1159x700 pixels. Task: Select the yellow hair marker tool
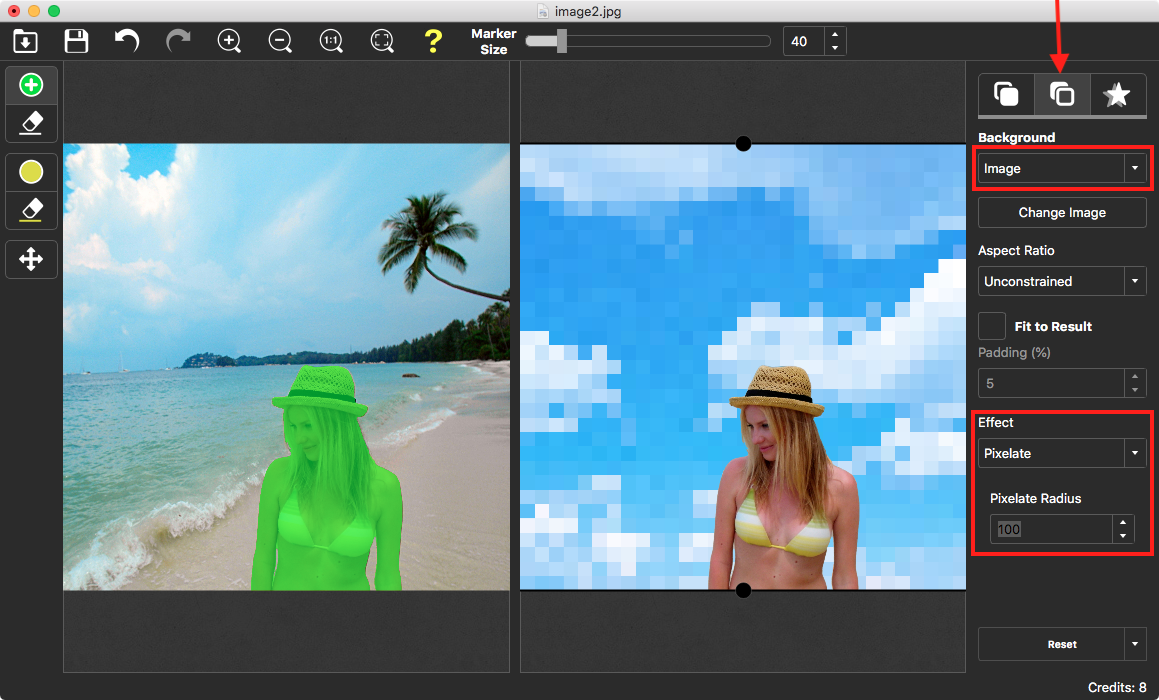point(31,173)
